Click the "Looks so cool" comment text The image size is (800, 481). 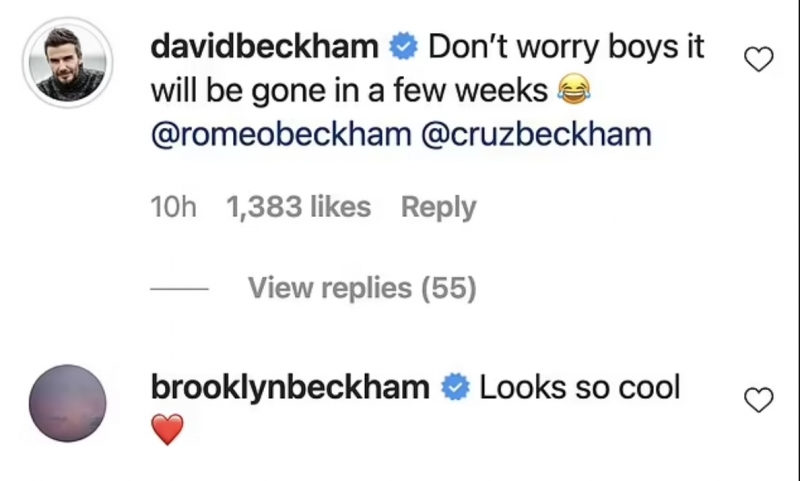click(580, 388)
